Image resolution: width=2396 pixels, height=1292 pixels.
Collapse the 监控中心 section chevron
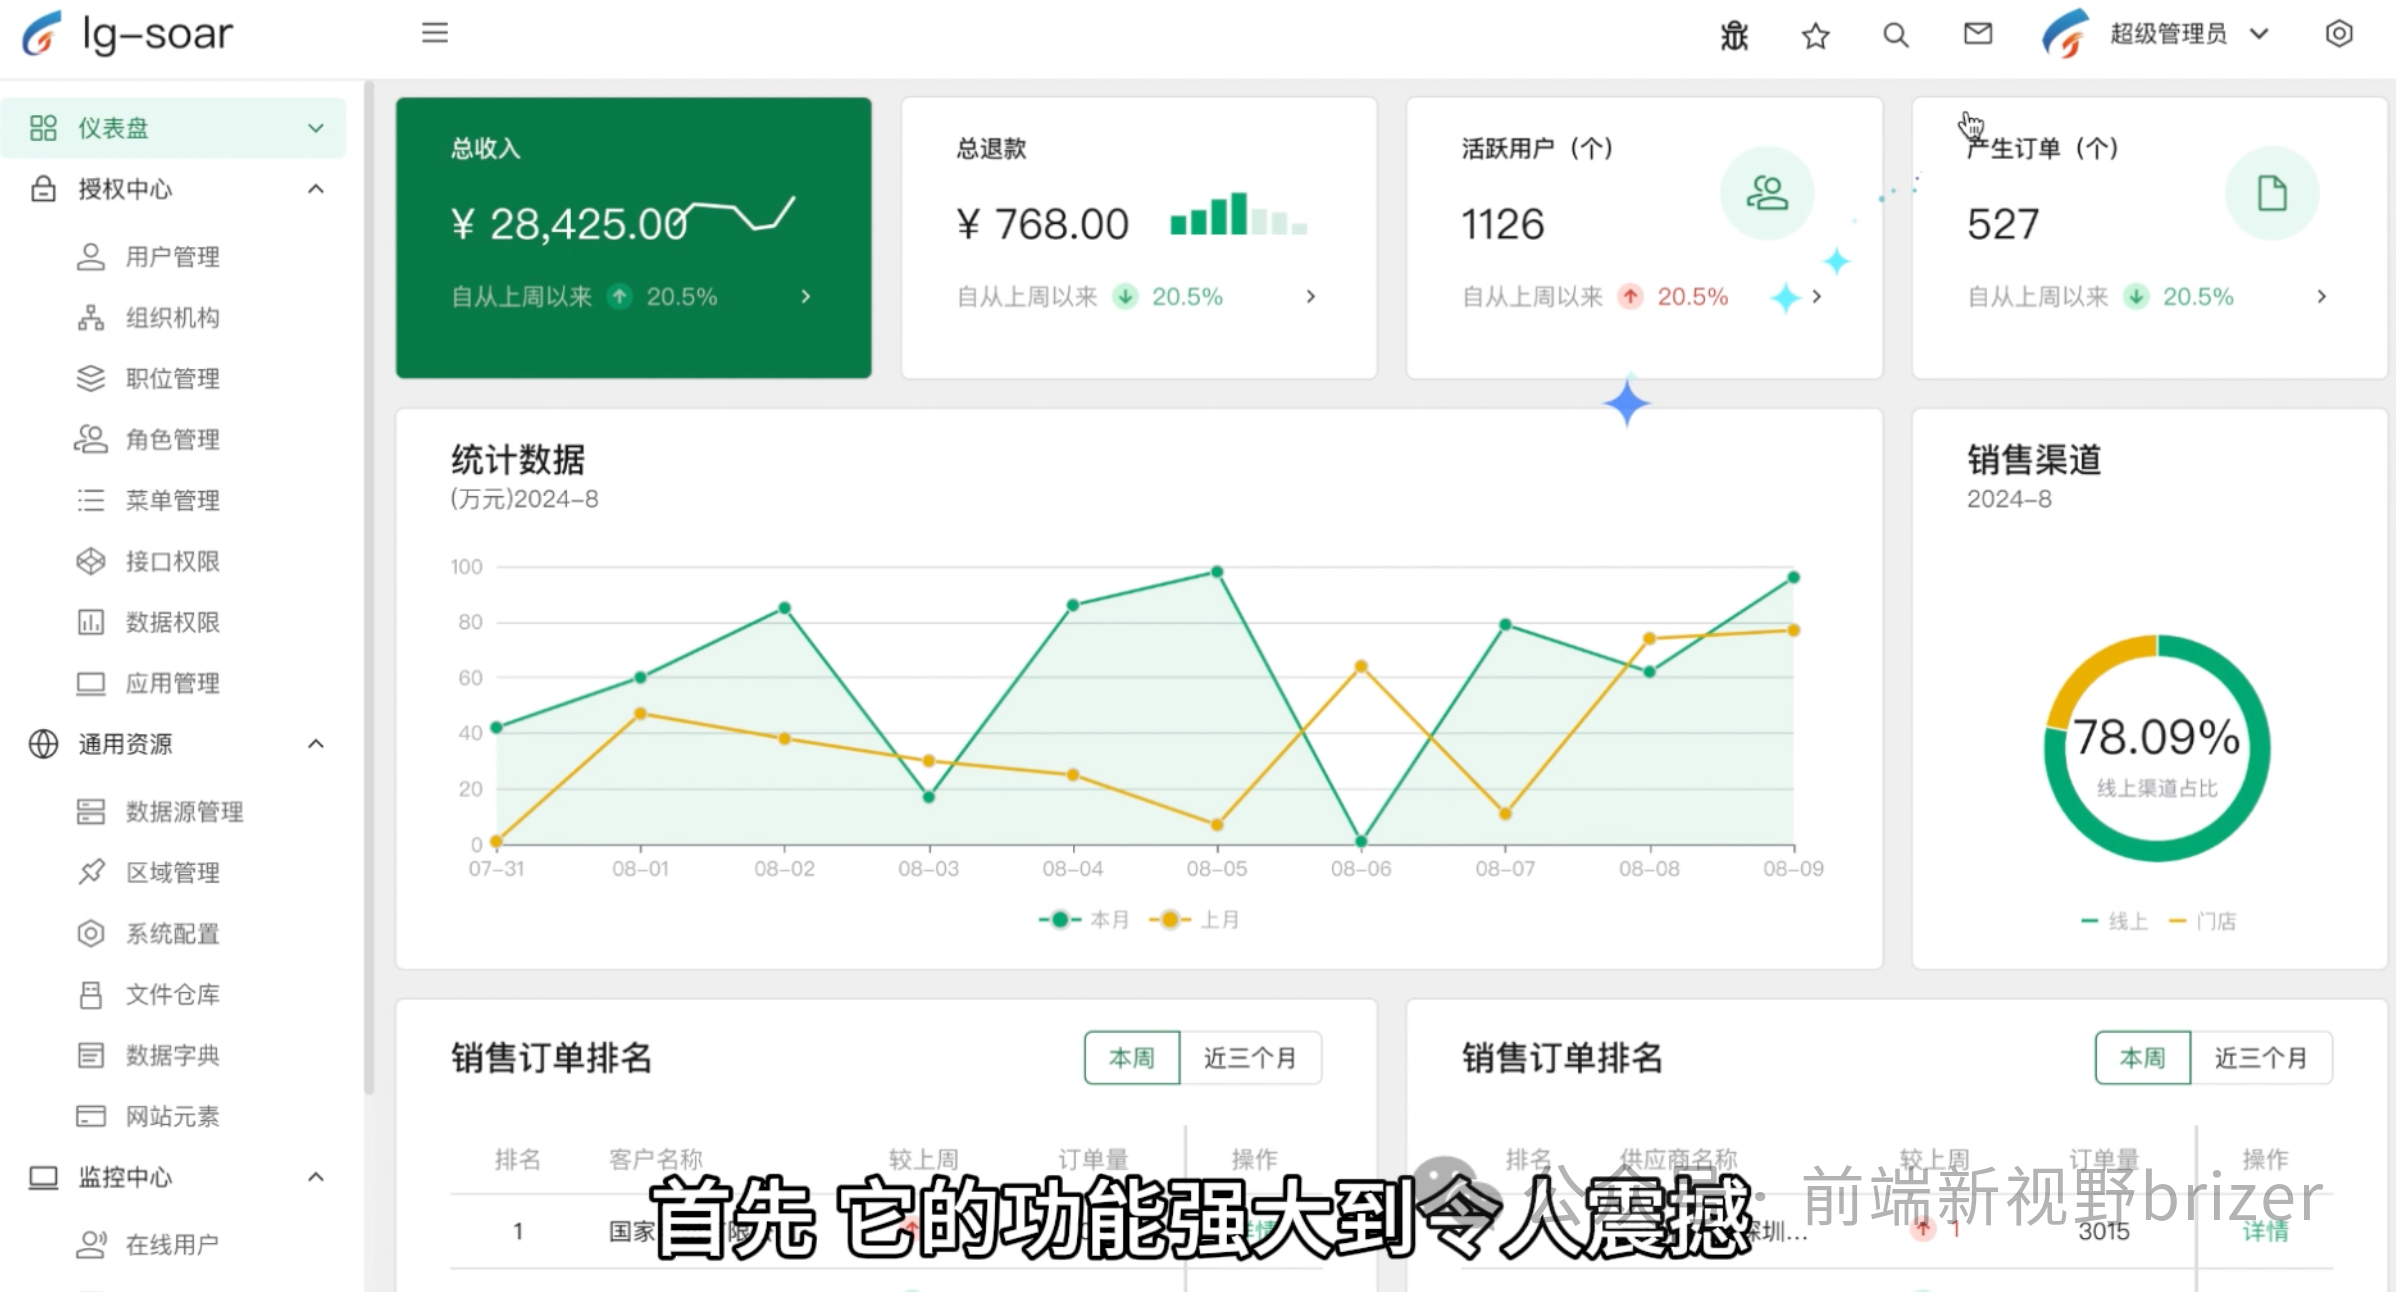coord(316,1177)
